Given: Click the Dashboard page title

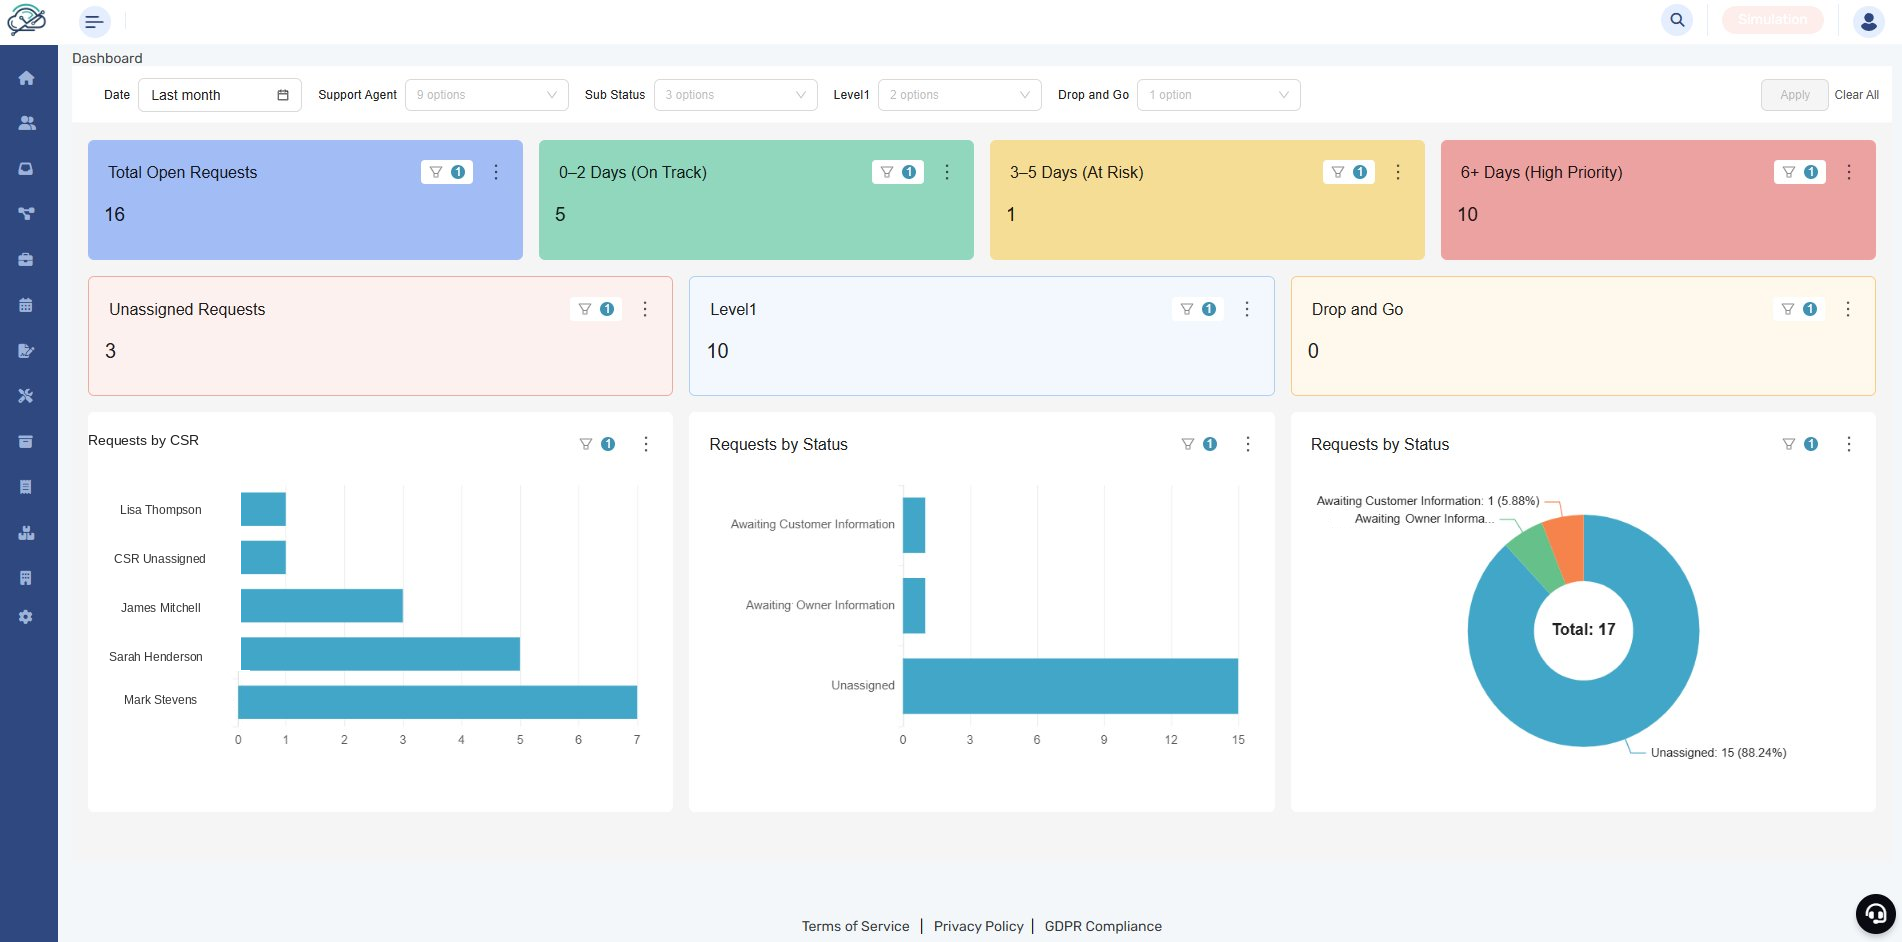Looking at the screenshot, I should click(x=107, y=58).
